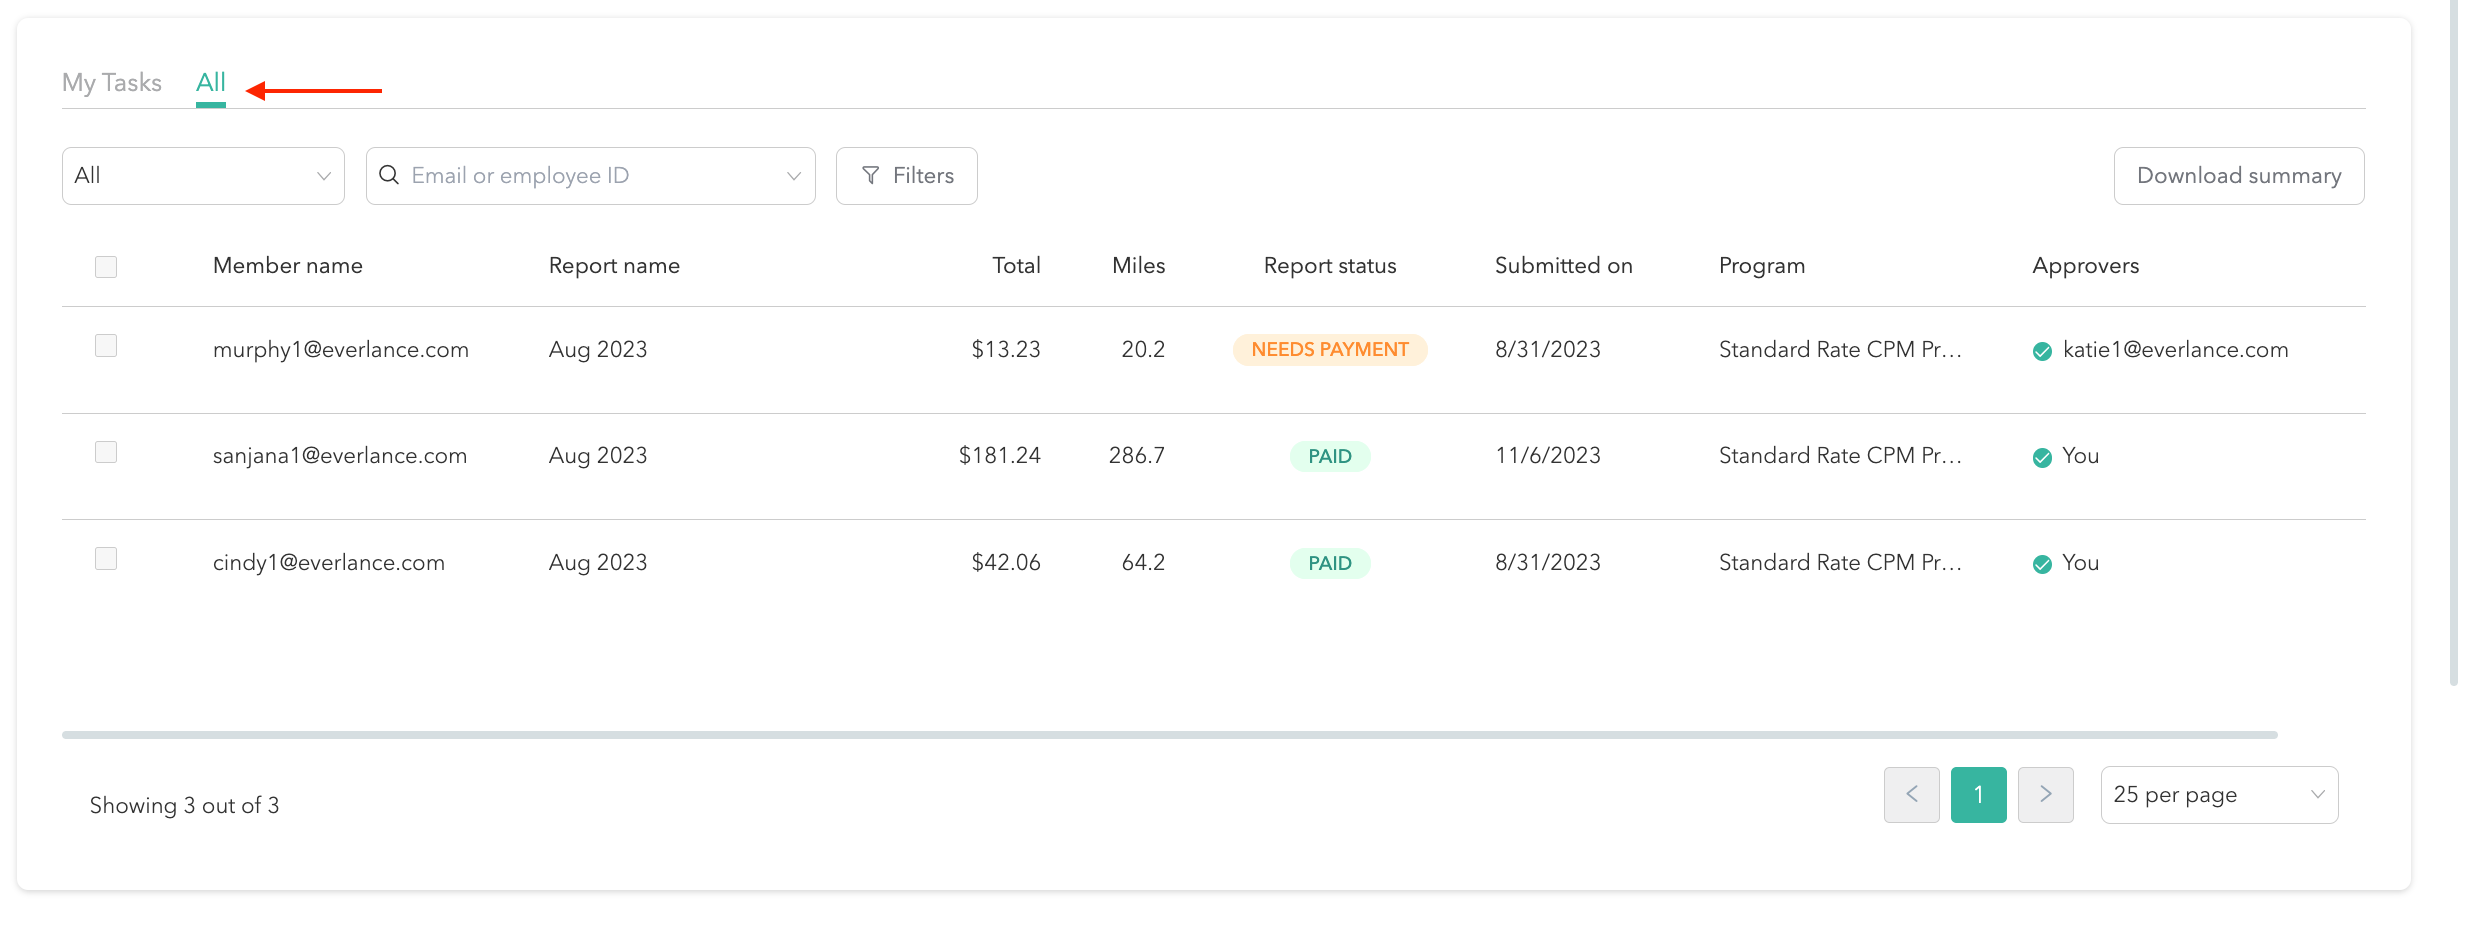This screenshot has height=932, width=2466.
Task: Select the sanjana1@everlance.com row checkbox
Action: (x=106, y=452)
